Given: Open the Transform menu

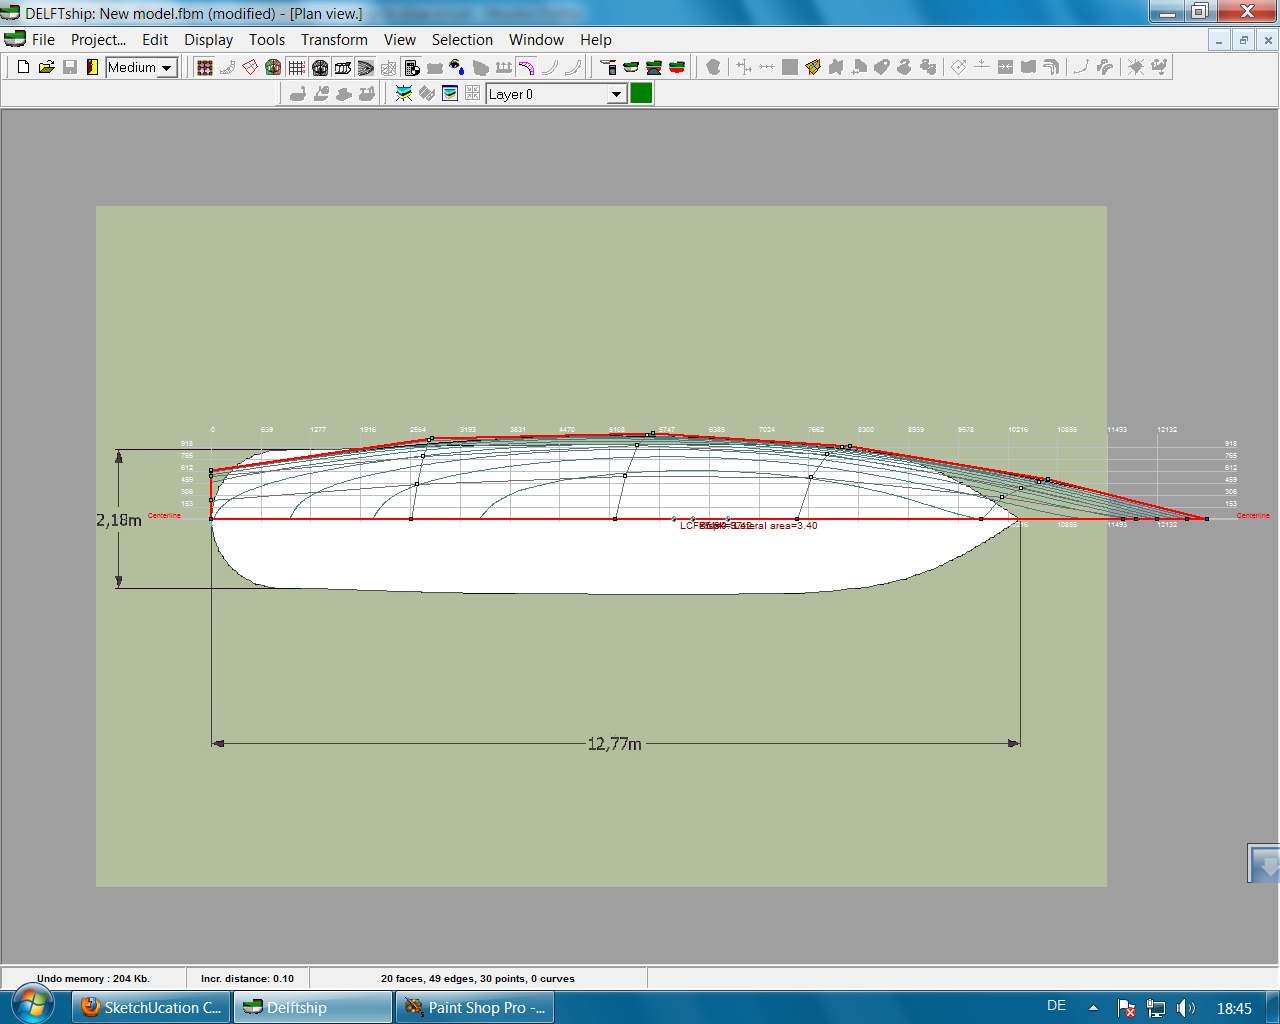Looking at the screenshot, I should click(334, 40).
